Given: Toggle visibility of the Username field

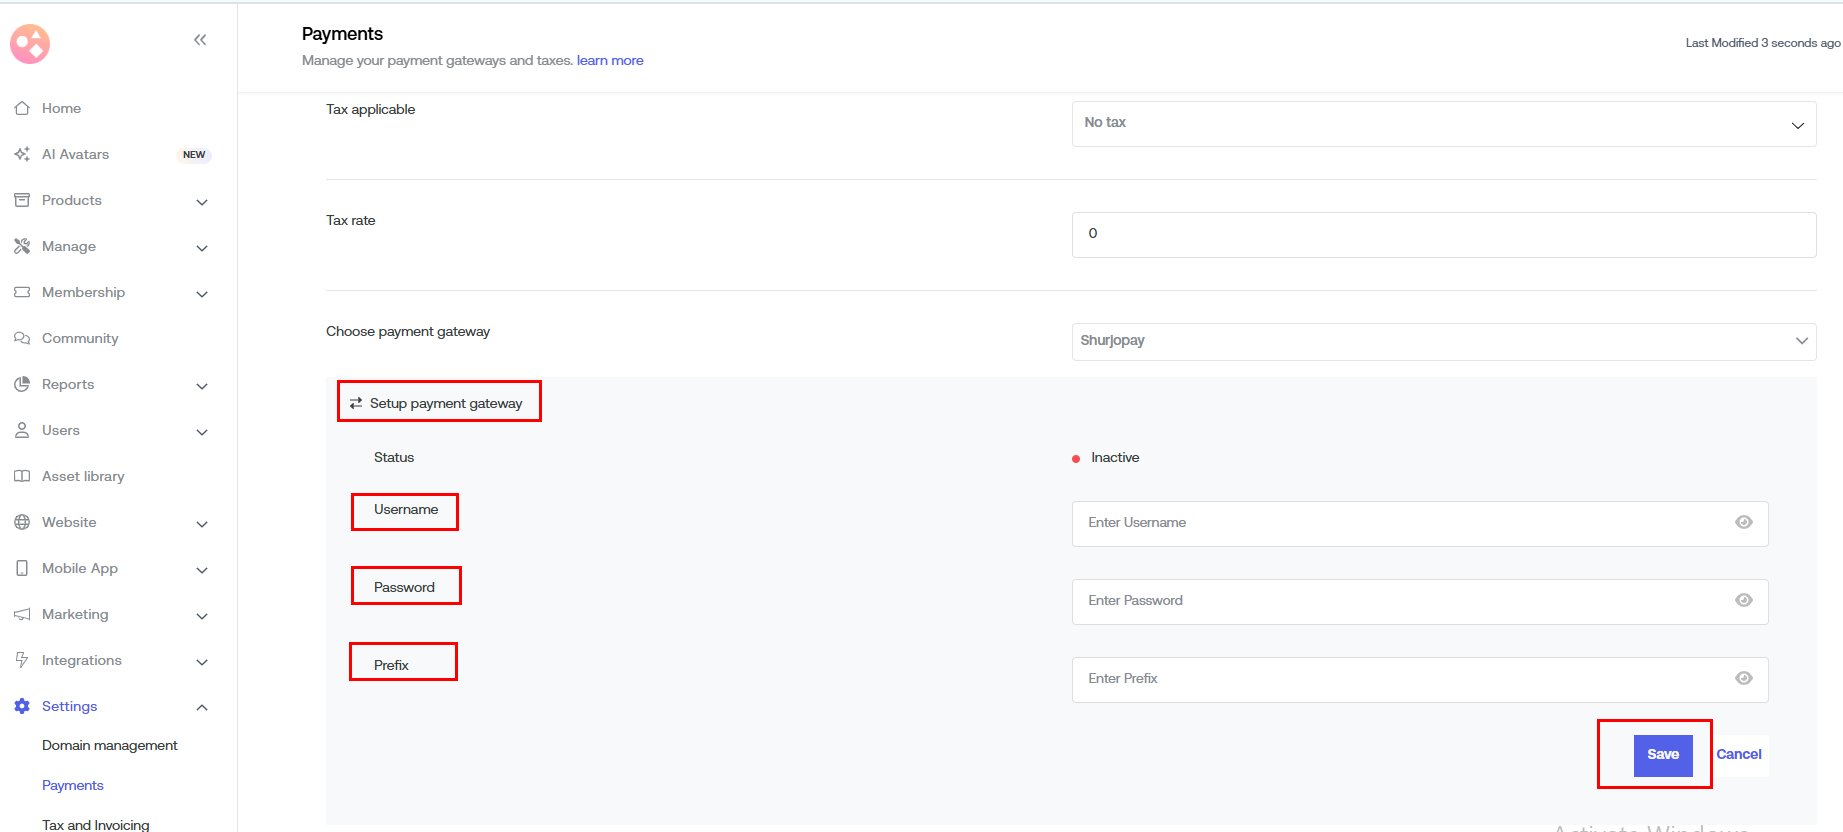Looking at the screenshot, I should 1743,522.
